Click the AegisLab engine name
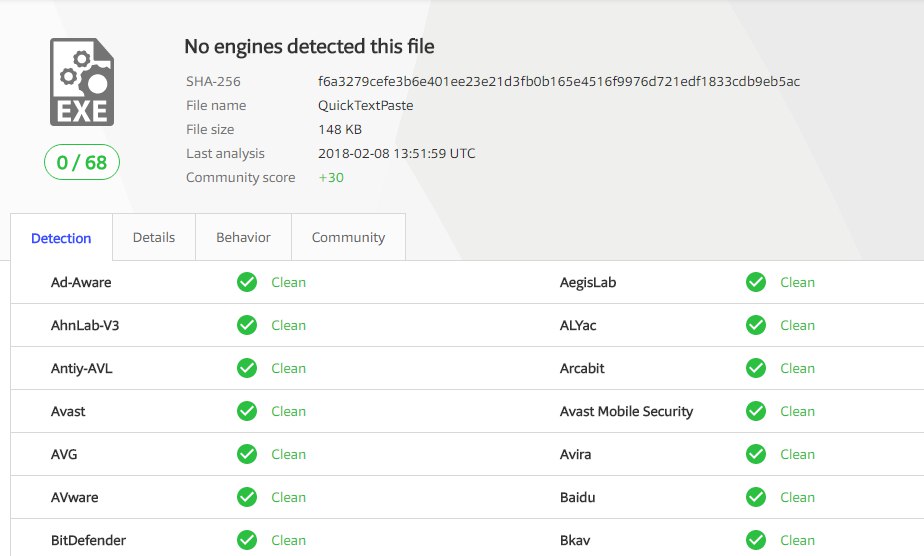The image size is (924, 556). coord(588,282)
